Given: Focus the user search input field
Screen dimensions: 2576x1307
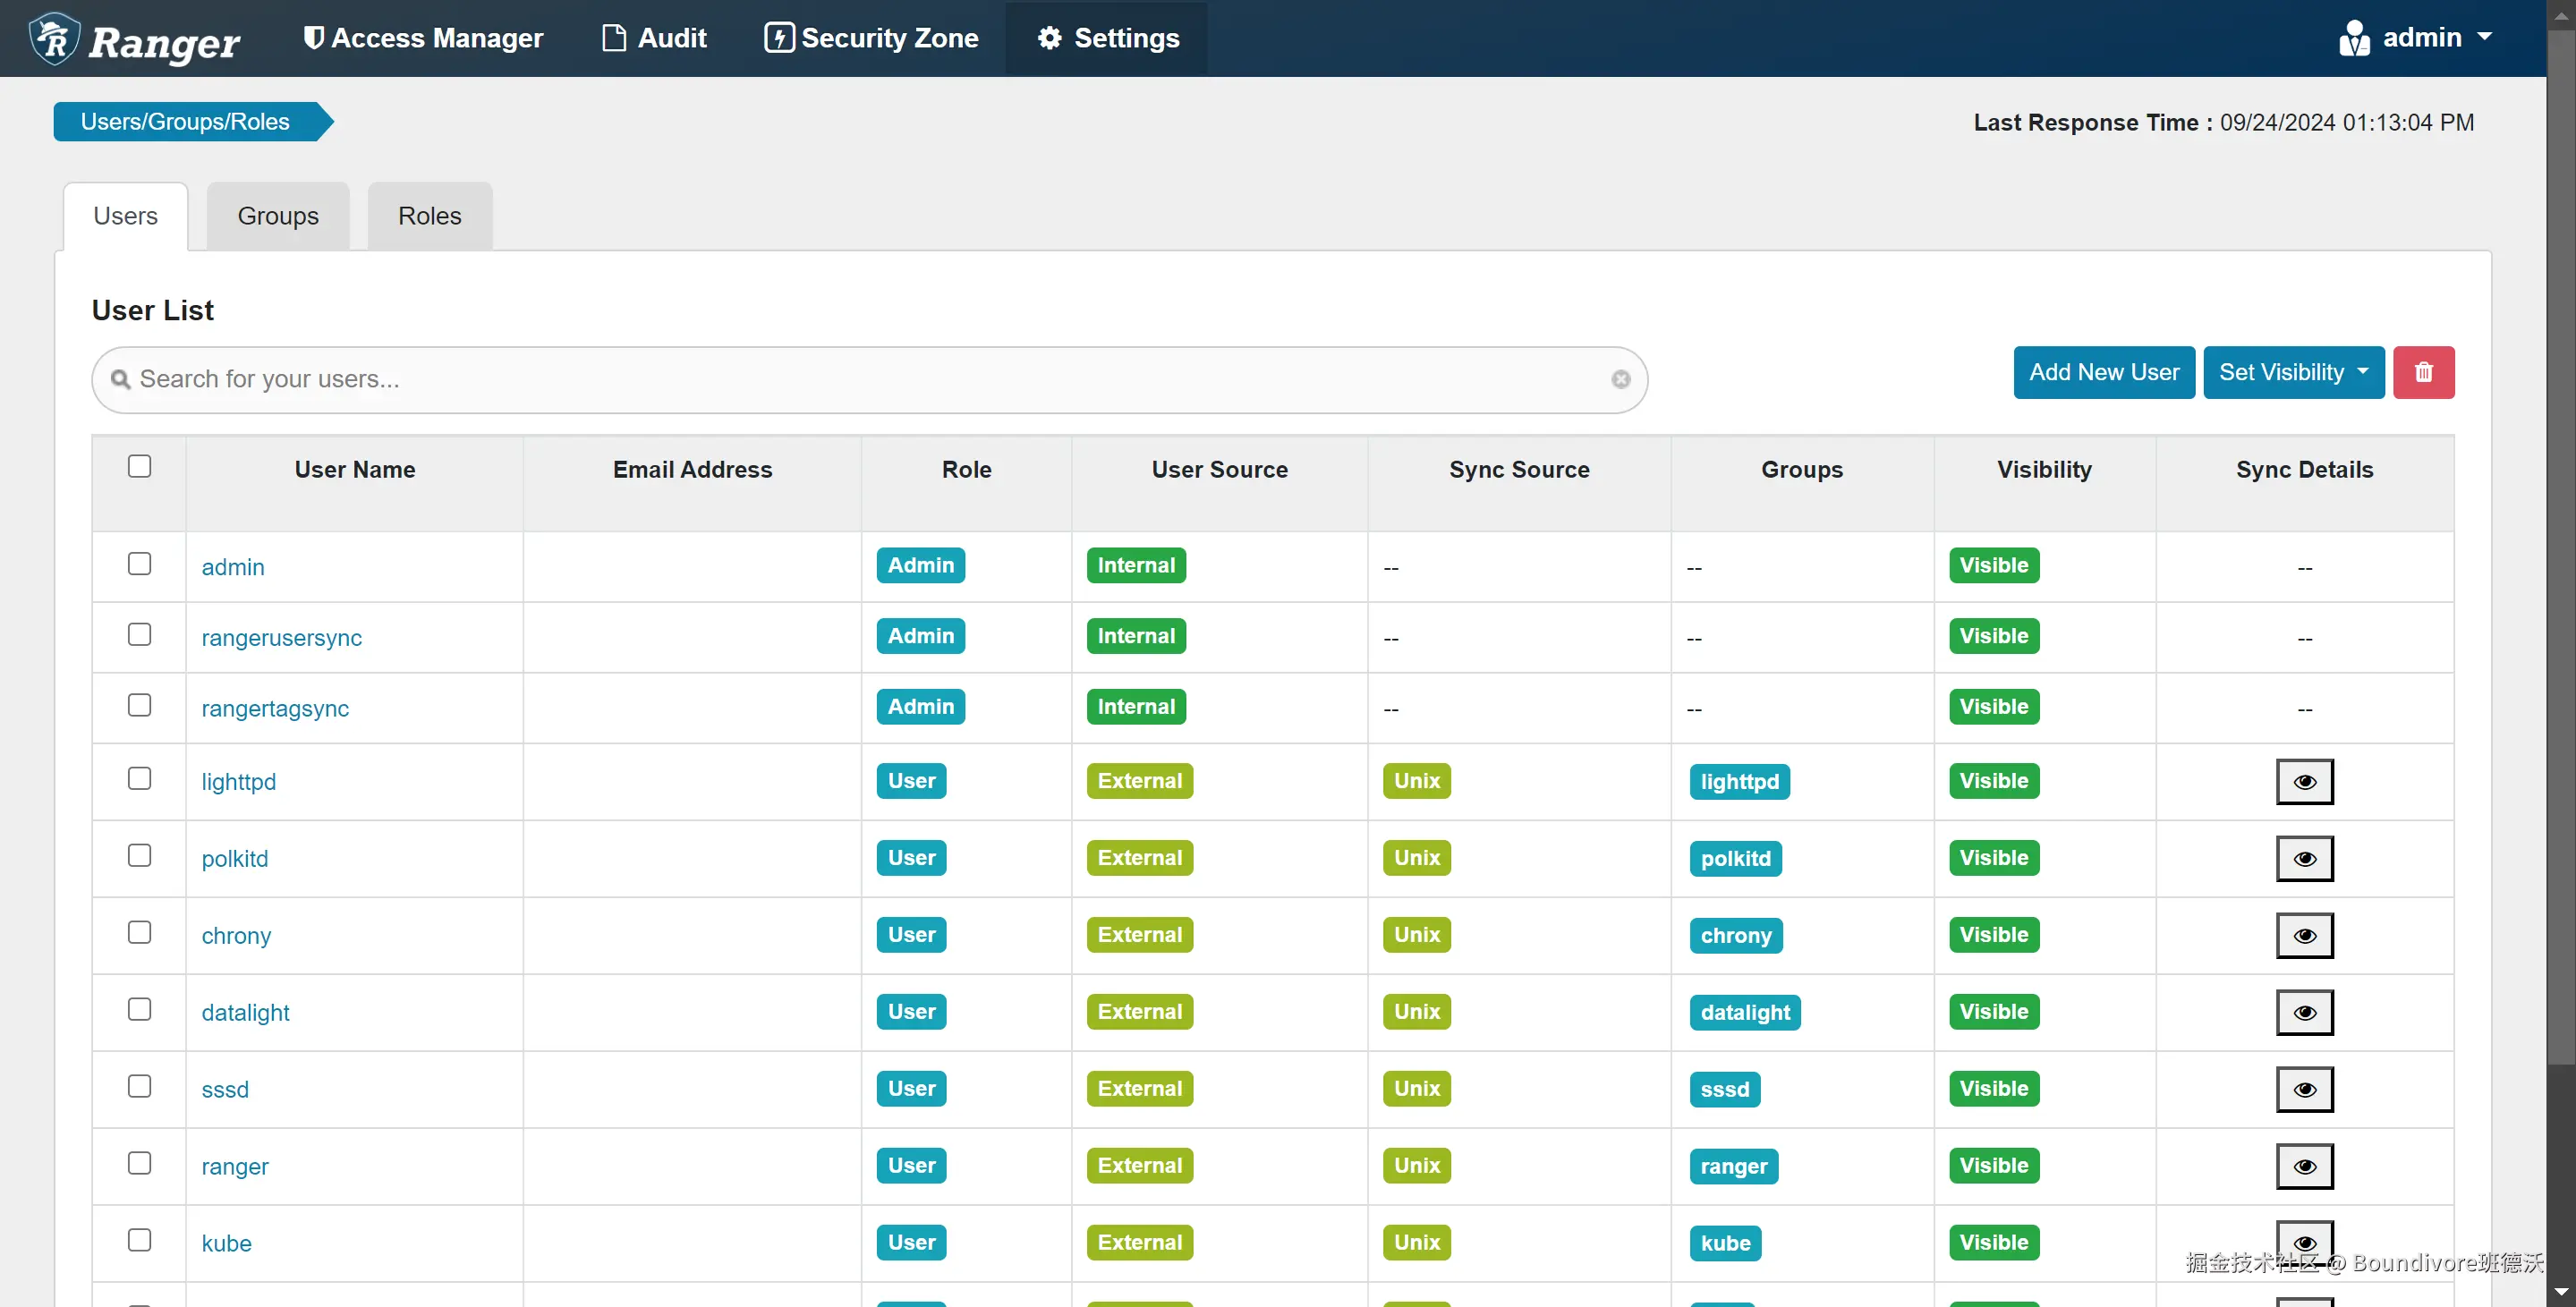Looking at the screenshot, I should click(860, 379).
